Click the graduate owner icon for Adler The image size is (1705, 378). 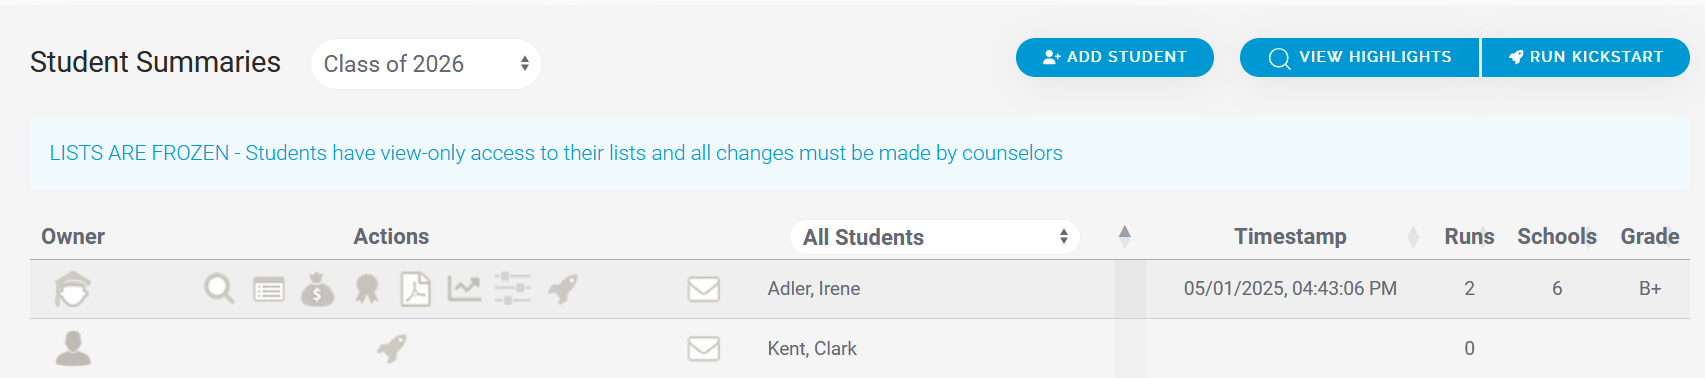click(73, 289)
